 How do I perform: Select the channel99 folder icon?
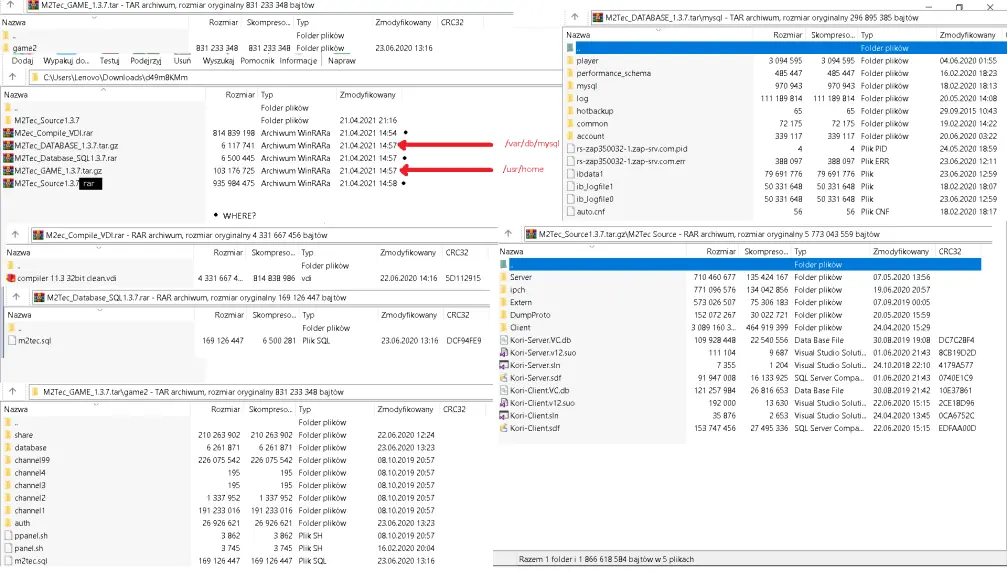(x=8, y=460)
